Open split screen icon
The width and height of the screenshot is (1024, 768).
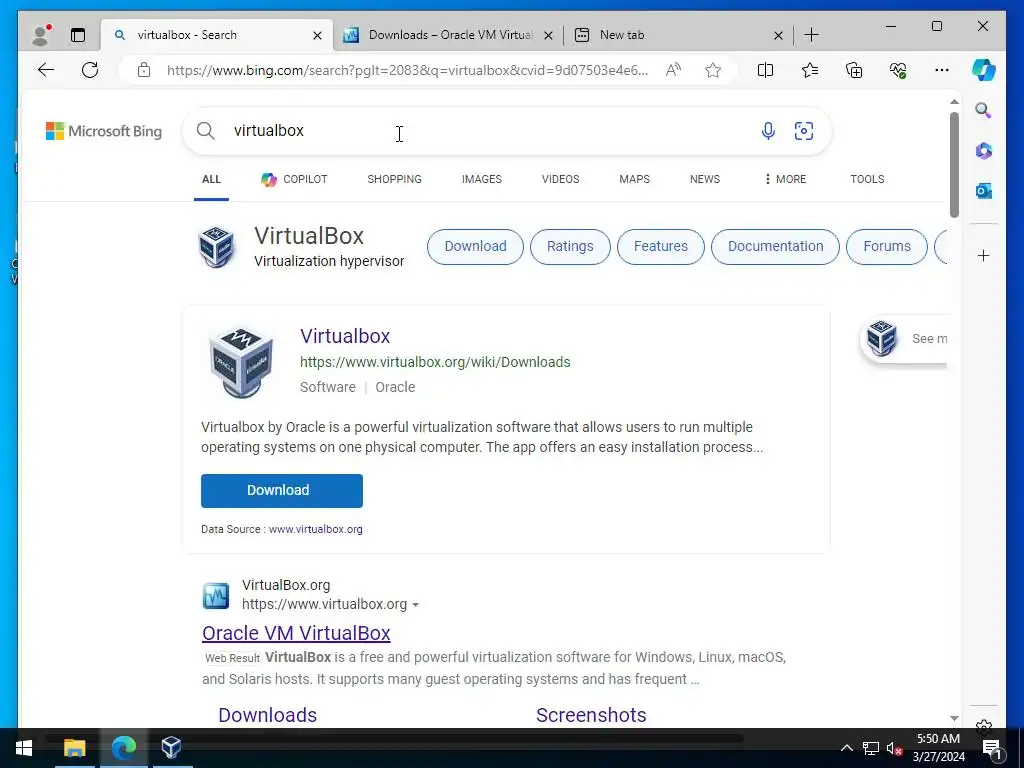click(765, 70)
